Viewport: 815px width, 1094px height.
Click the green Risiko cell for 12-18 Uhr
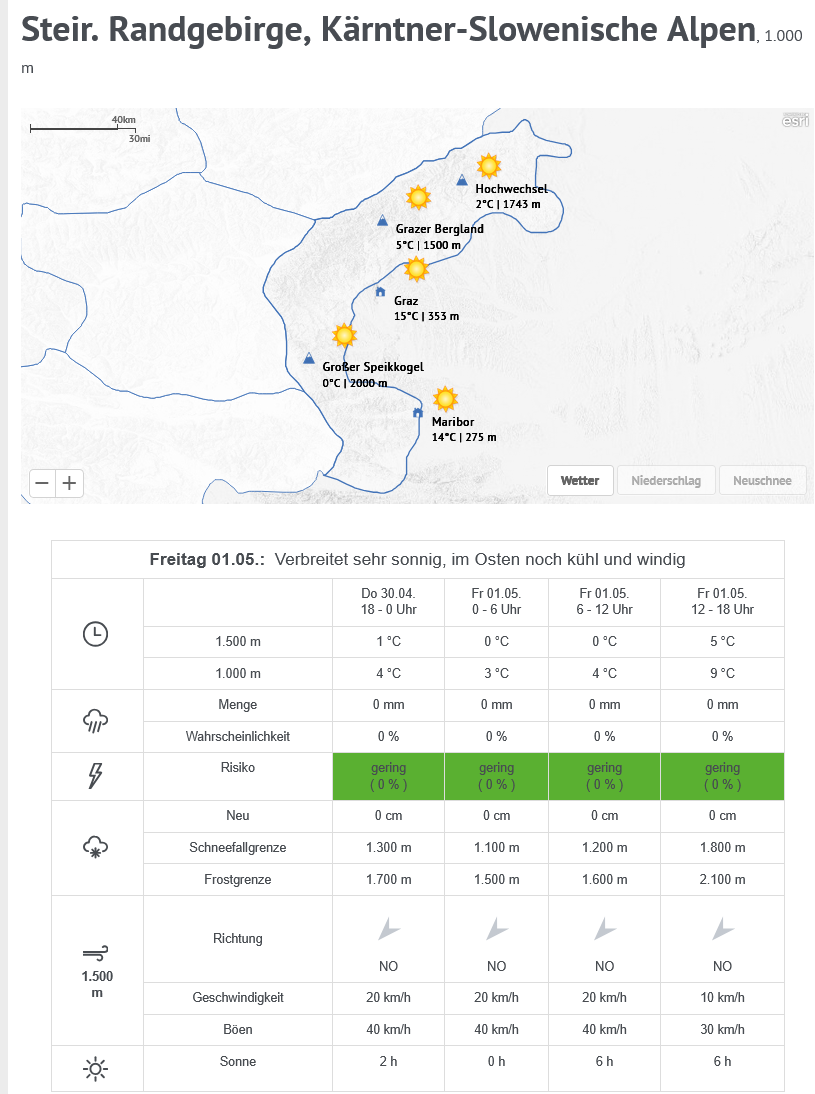[722, 776]
